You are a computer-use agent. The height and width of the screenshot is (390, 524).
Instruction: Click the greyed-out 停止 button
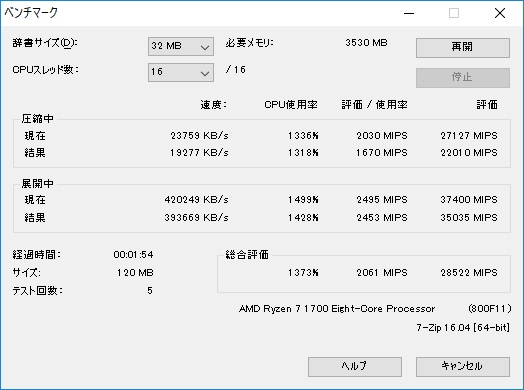[x=463, y=78]
